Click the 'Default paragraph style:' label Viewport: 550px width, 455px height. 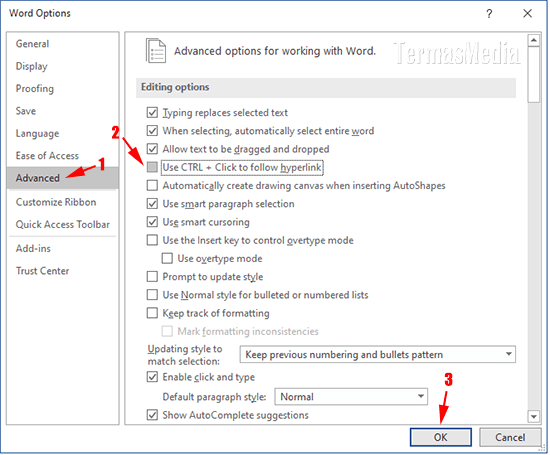(214, 397)
